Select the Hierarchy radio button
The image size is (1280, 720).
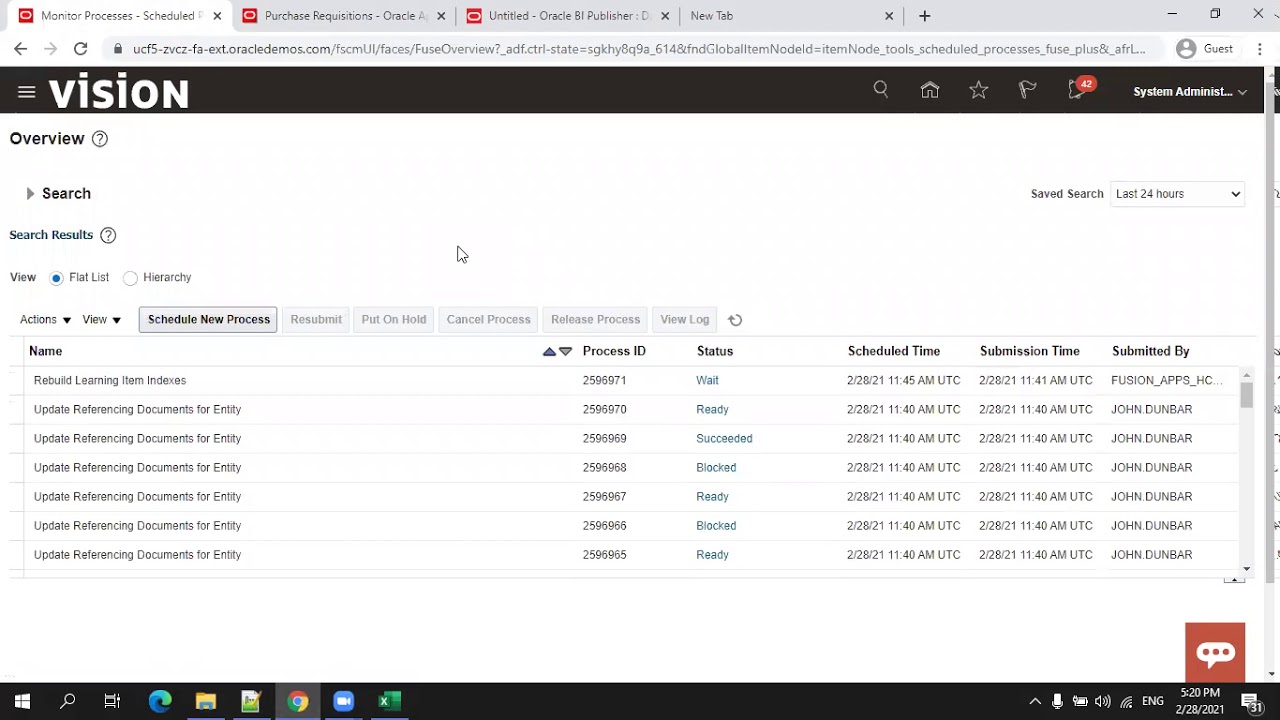click(130, 278)
